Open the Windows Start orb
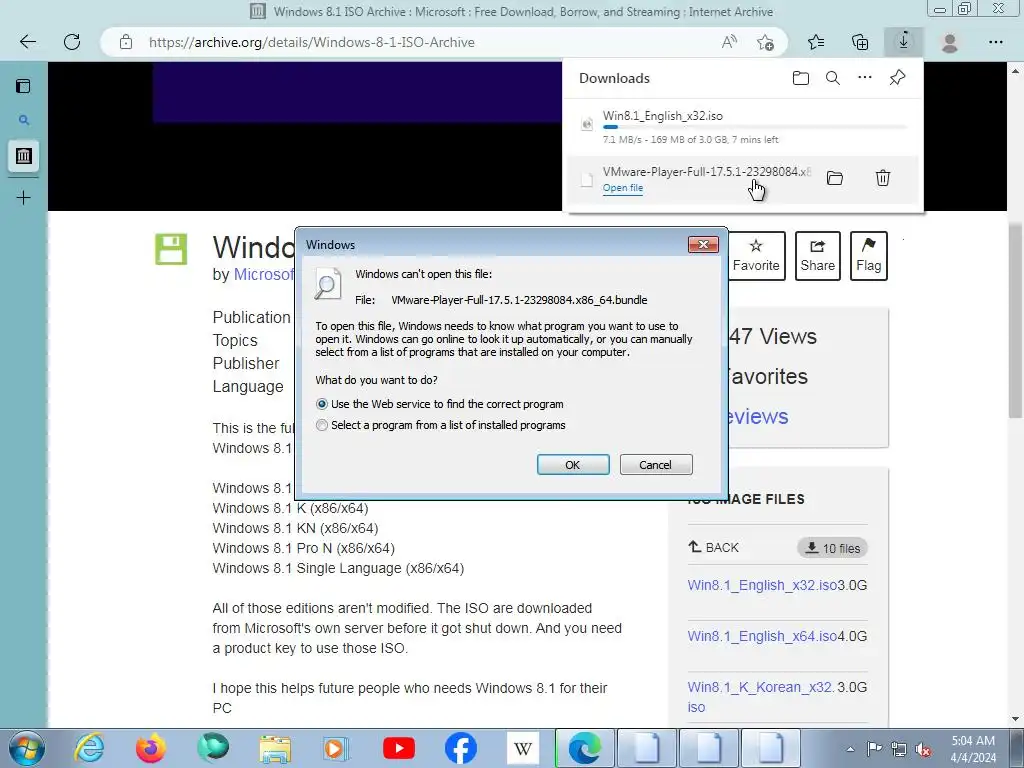This screenshot has height=768, width=1024. (27, 748)
